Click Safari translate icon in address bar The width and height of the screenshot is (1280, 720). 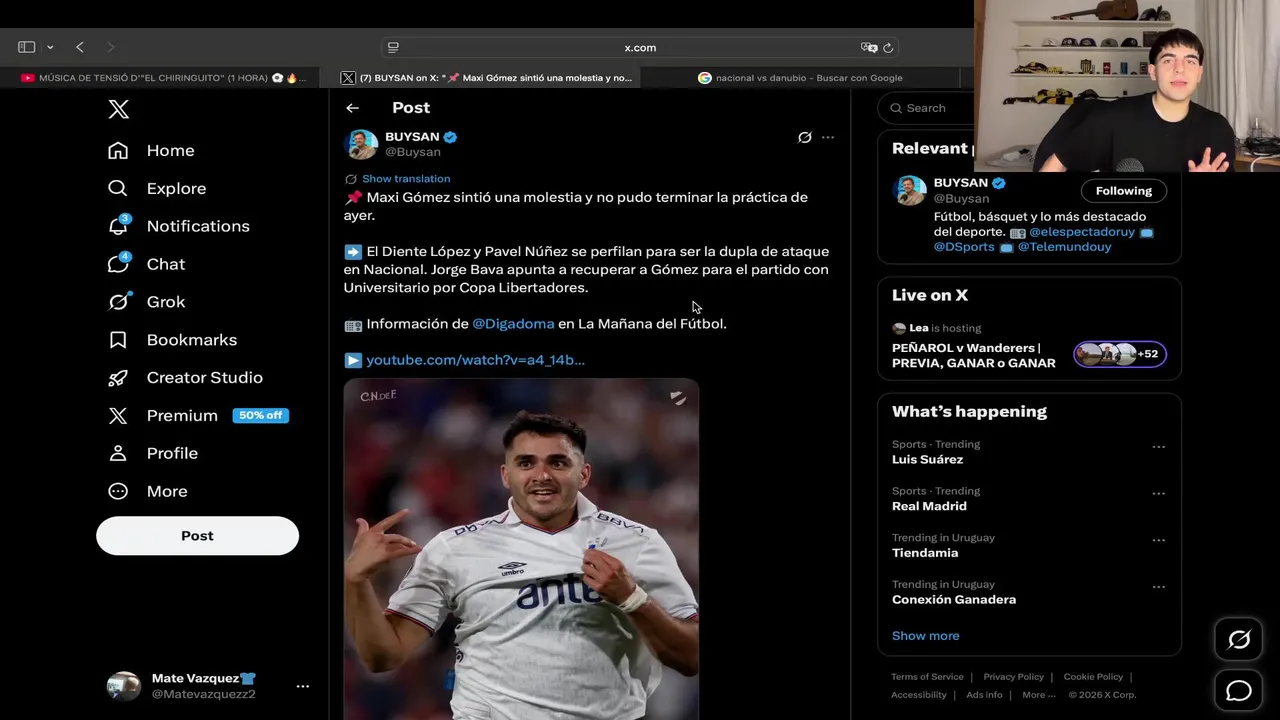coord(868,47)
